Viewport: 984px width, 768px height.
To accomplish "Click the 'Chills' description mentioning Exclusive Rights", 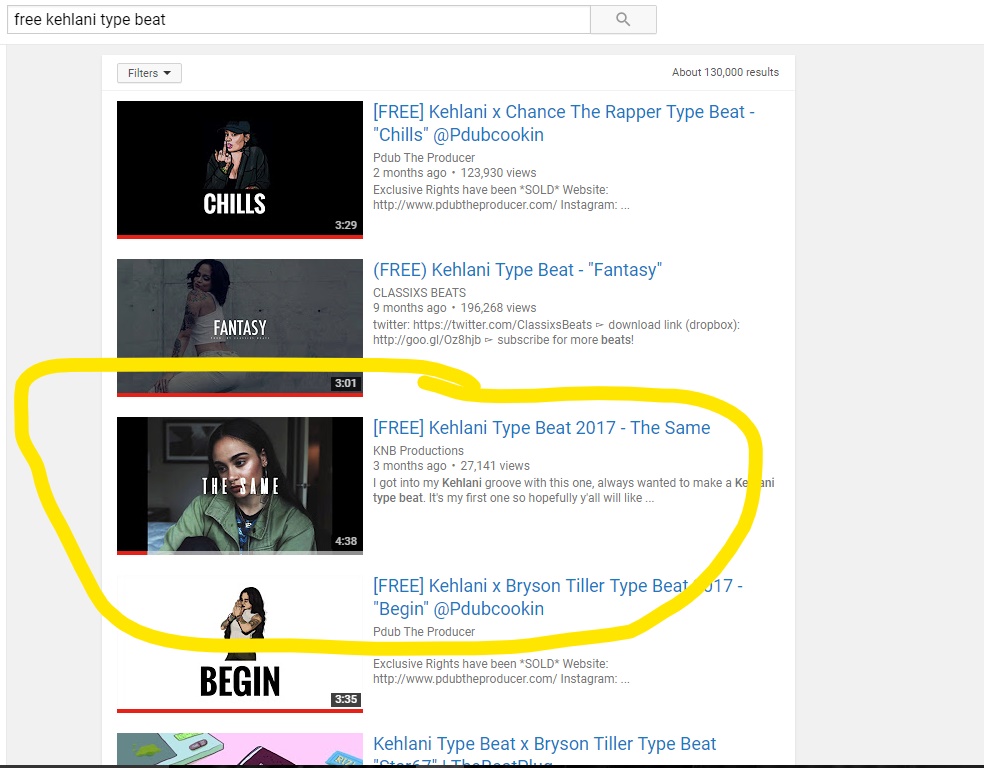I will point(501,197).
